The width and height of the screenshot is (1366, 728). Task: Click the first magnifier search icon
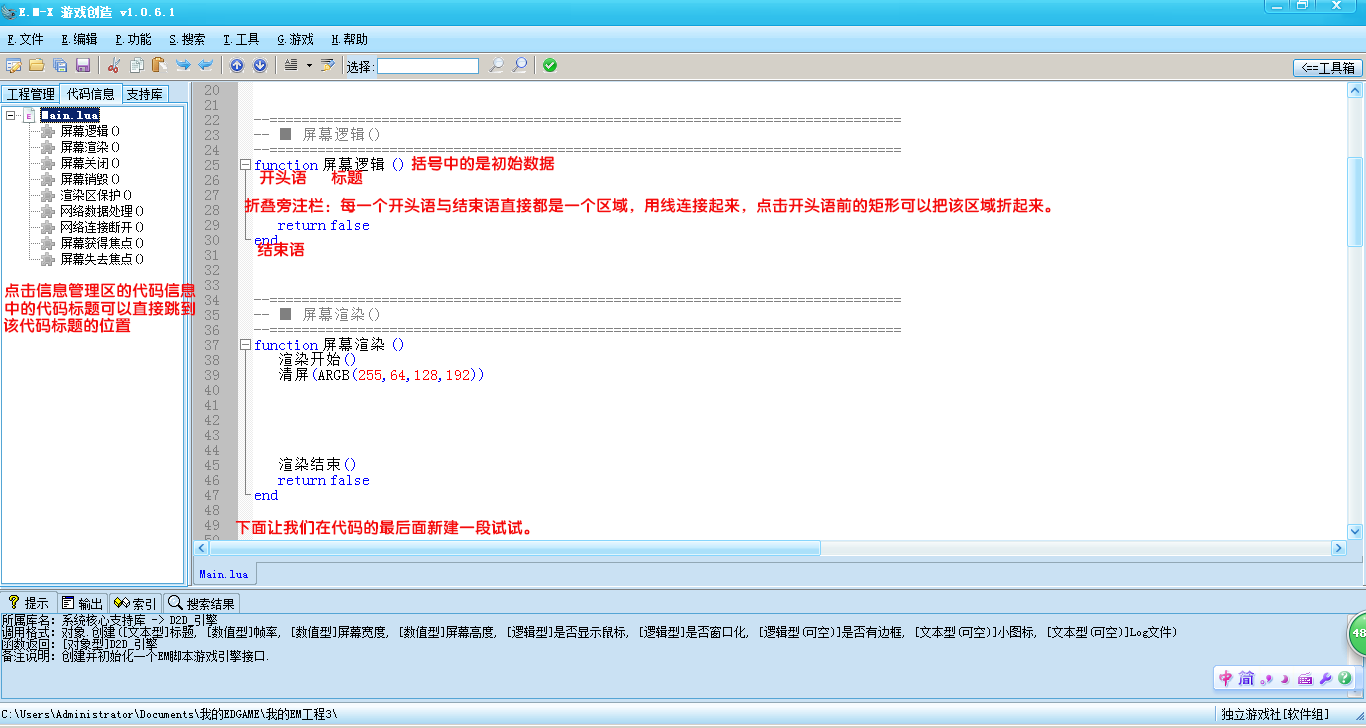[x=496, y=65]
